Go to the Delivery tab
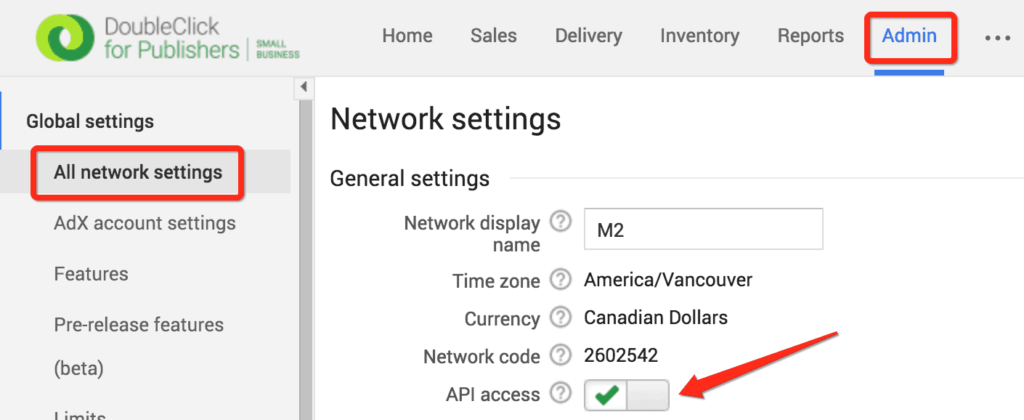 [588, 36]
